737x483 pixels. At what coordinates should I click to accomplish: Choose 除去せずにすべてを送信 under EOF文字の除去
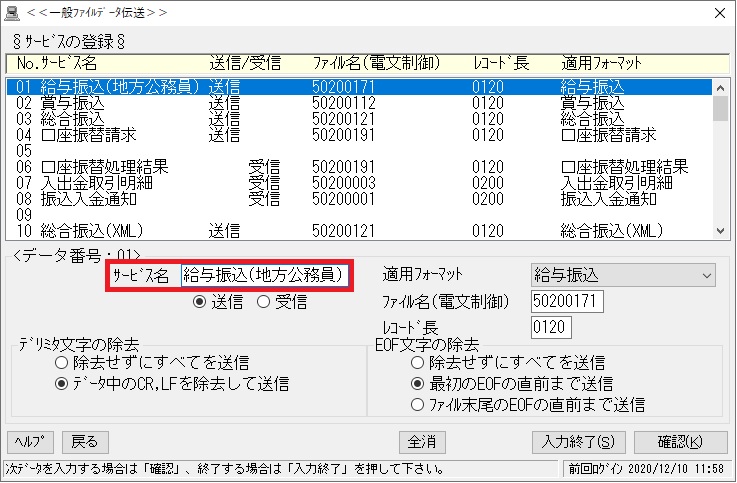508,363
